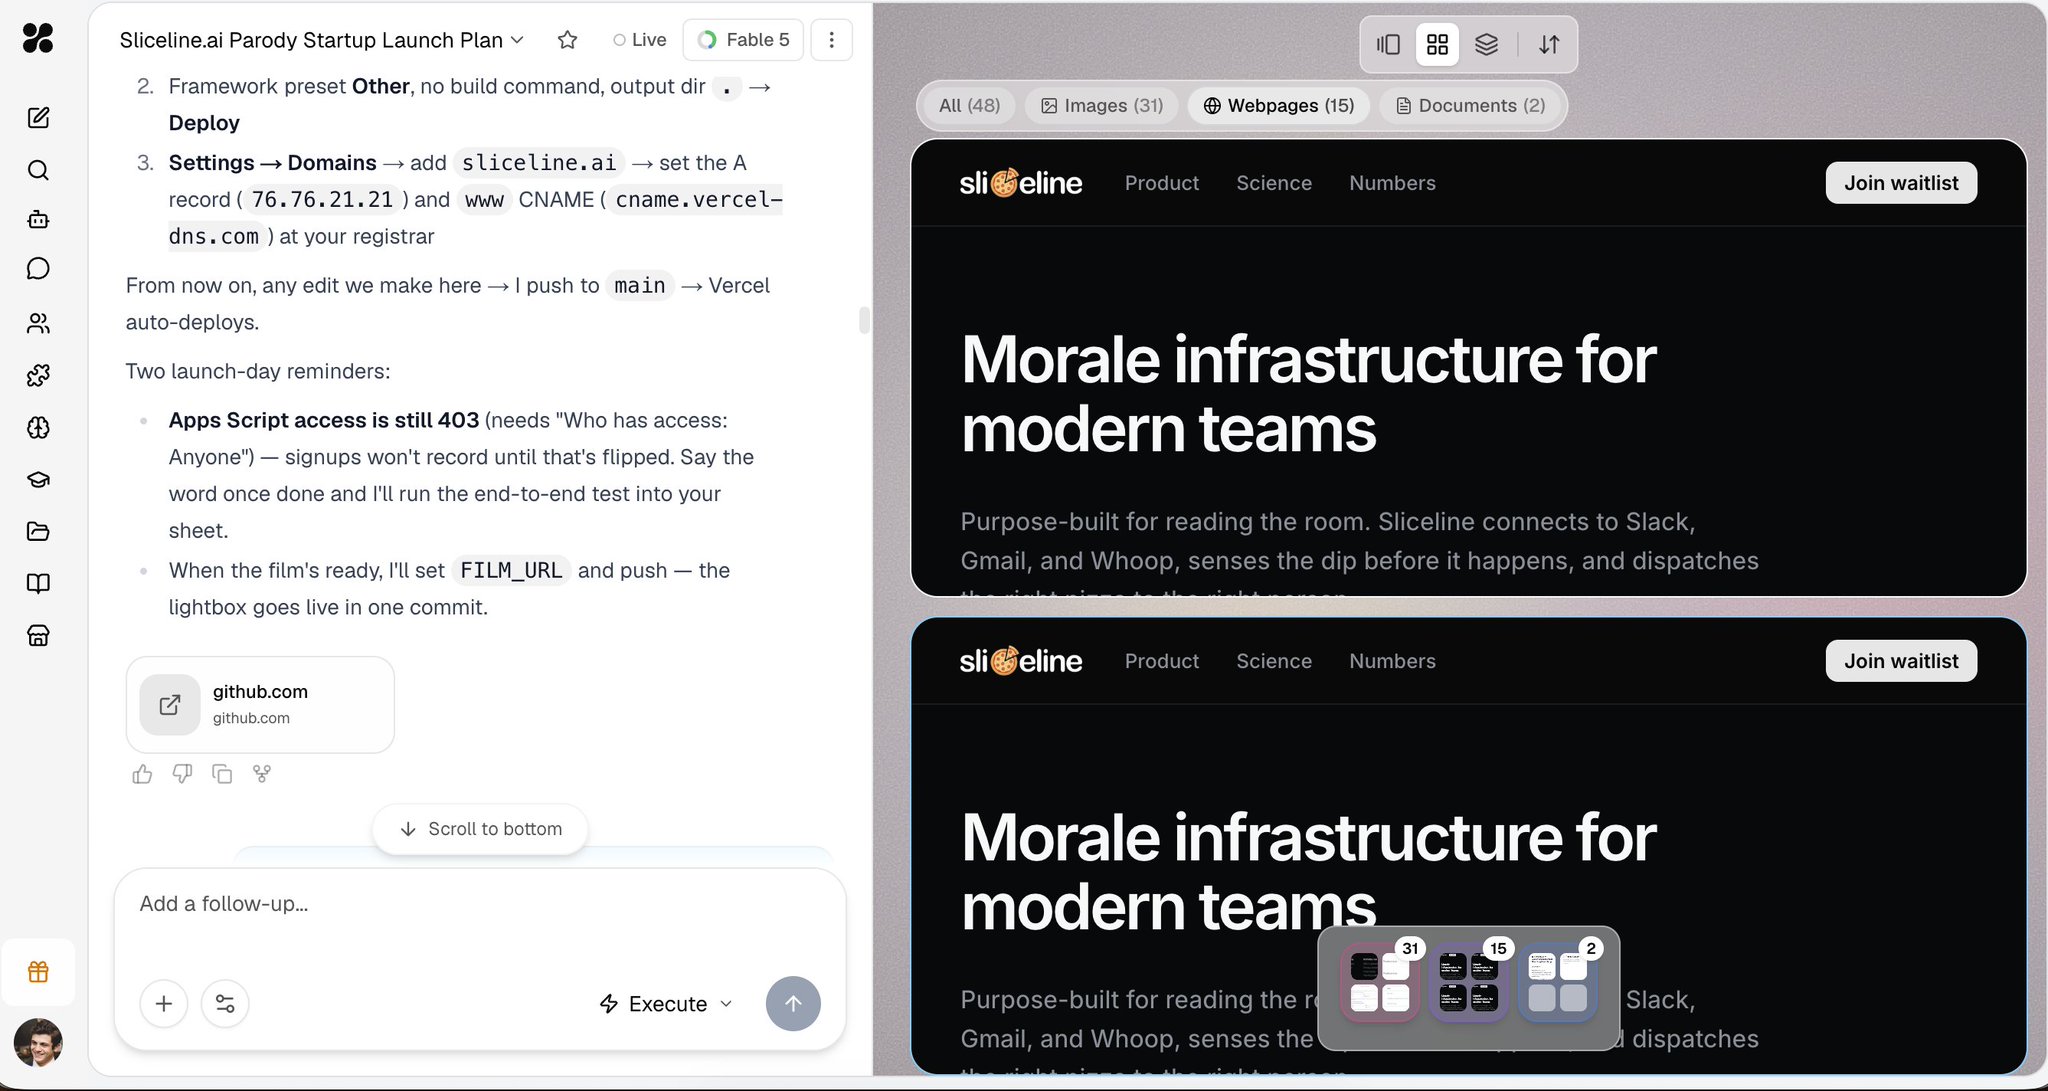2048x1091 pixels.
Task: Select the grid view icon
Action: point(1437,44)
